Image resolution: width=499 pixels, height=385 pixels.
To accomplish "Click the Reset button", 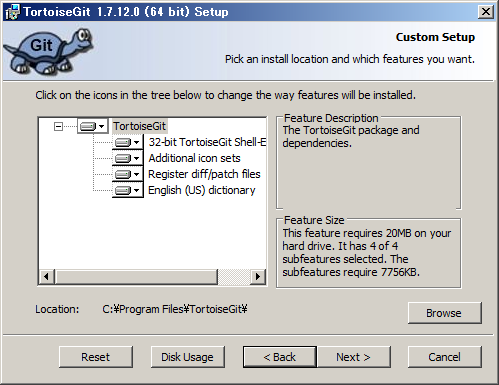I will [96, 357].
